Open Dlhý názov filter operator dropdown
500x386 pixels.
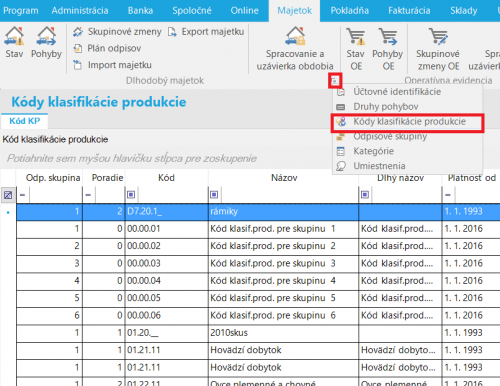click(x=365, y=194)
